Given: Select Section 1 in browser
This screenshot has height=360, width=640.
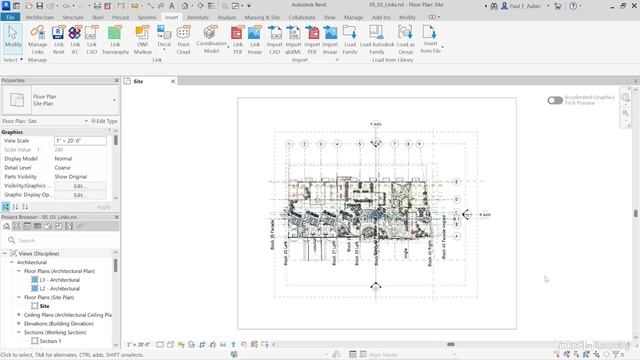Looking at the screenshot, I should coord(51,341).
